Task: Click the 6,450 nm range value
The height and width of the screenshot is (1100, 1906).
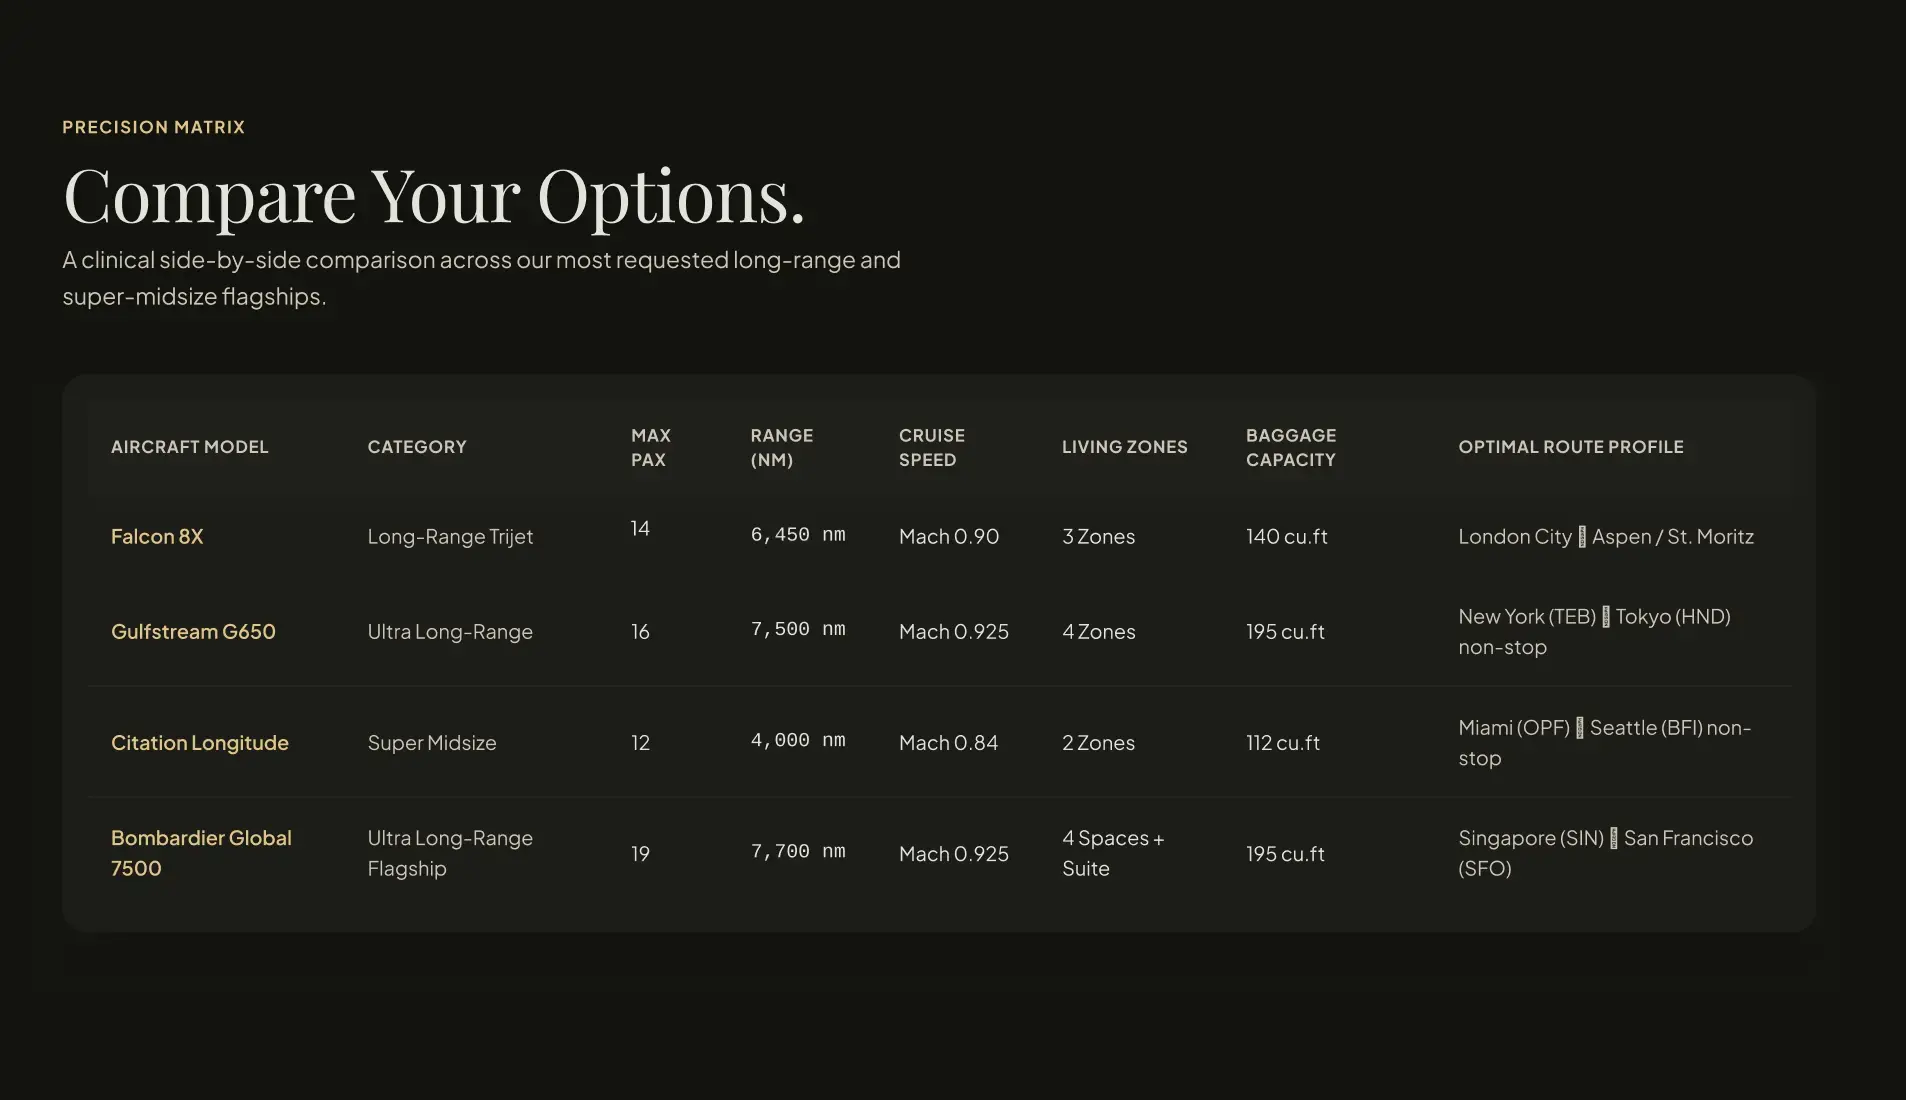Action: pyautogui.click(x=798, y=535)
